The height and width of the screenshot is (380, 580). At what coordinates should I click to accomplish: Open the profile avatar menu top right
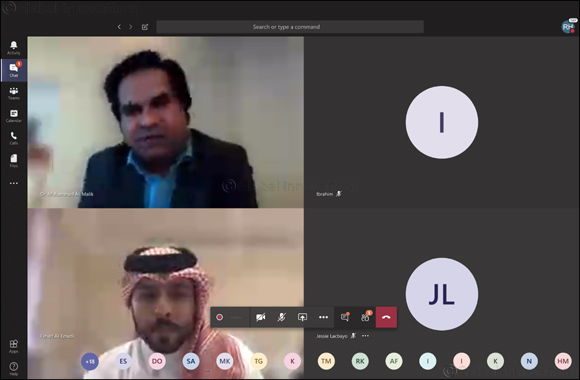568,27
